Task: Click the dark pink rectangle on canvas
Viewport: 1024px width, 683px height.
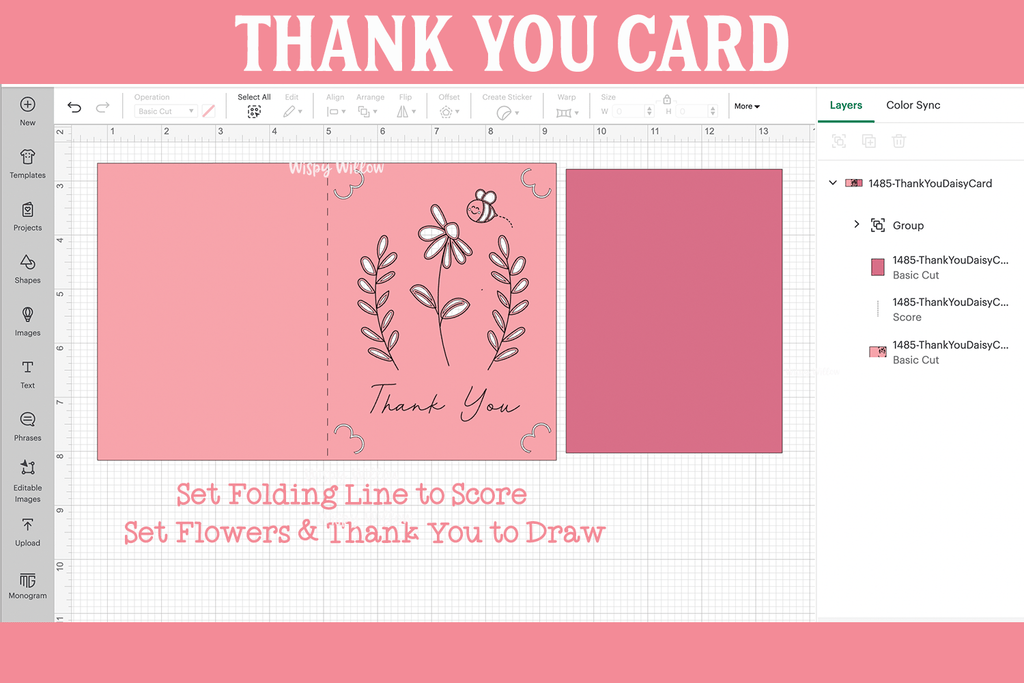Action: [673, 310]
